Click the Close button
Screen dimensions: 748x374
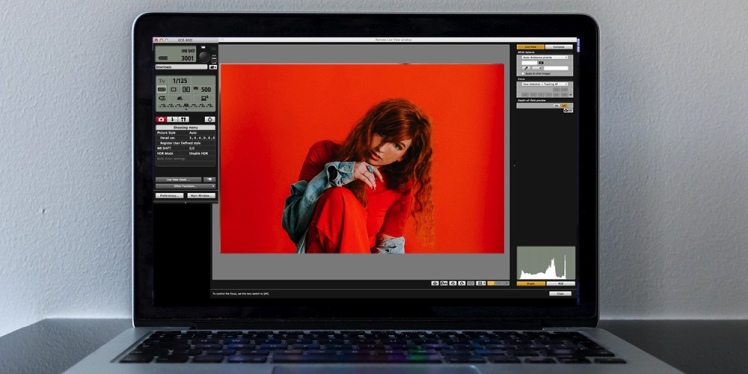pyautogui.click(x=560, y=293)
